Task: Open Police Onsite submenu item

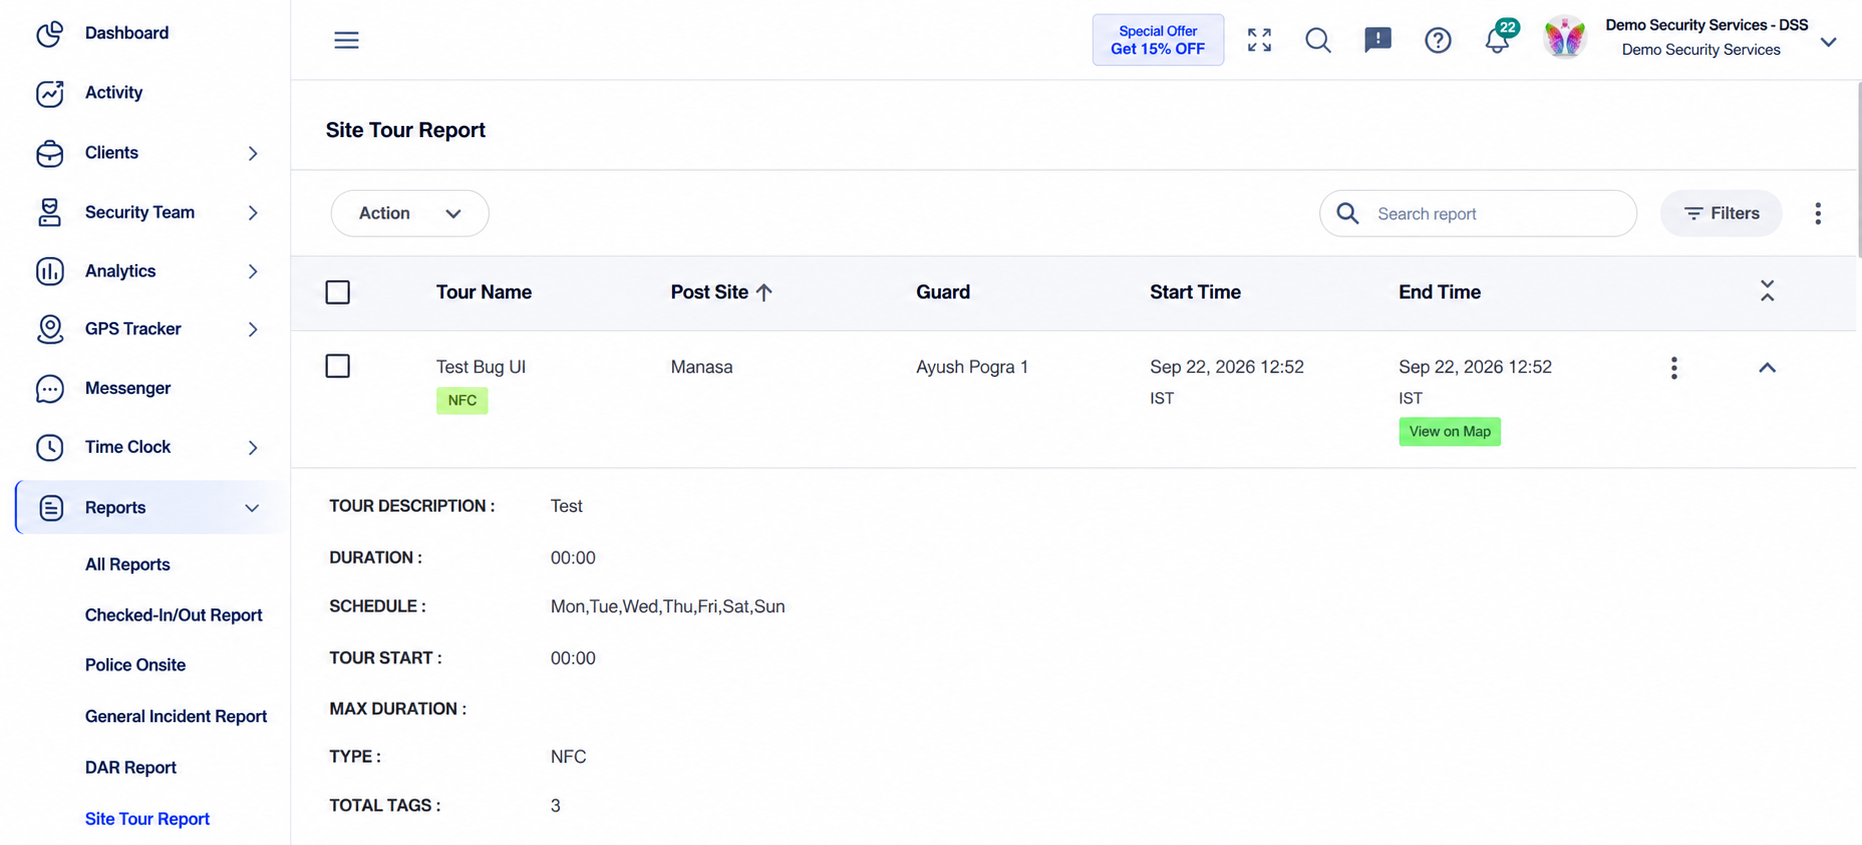Action: click(135, 665)
